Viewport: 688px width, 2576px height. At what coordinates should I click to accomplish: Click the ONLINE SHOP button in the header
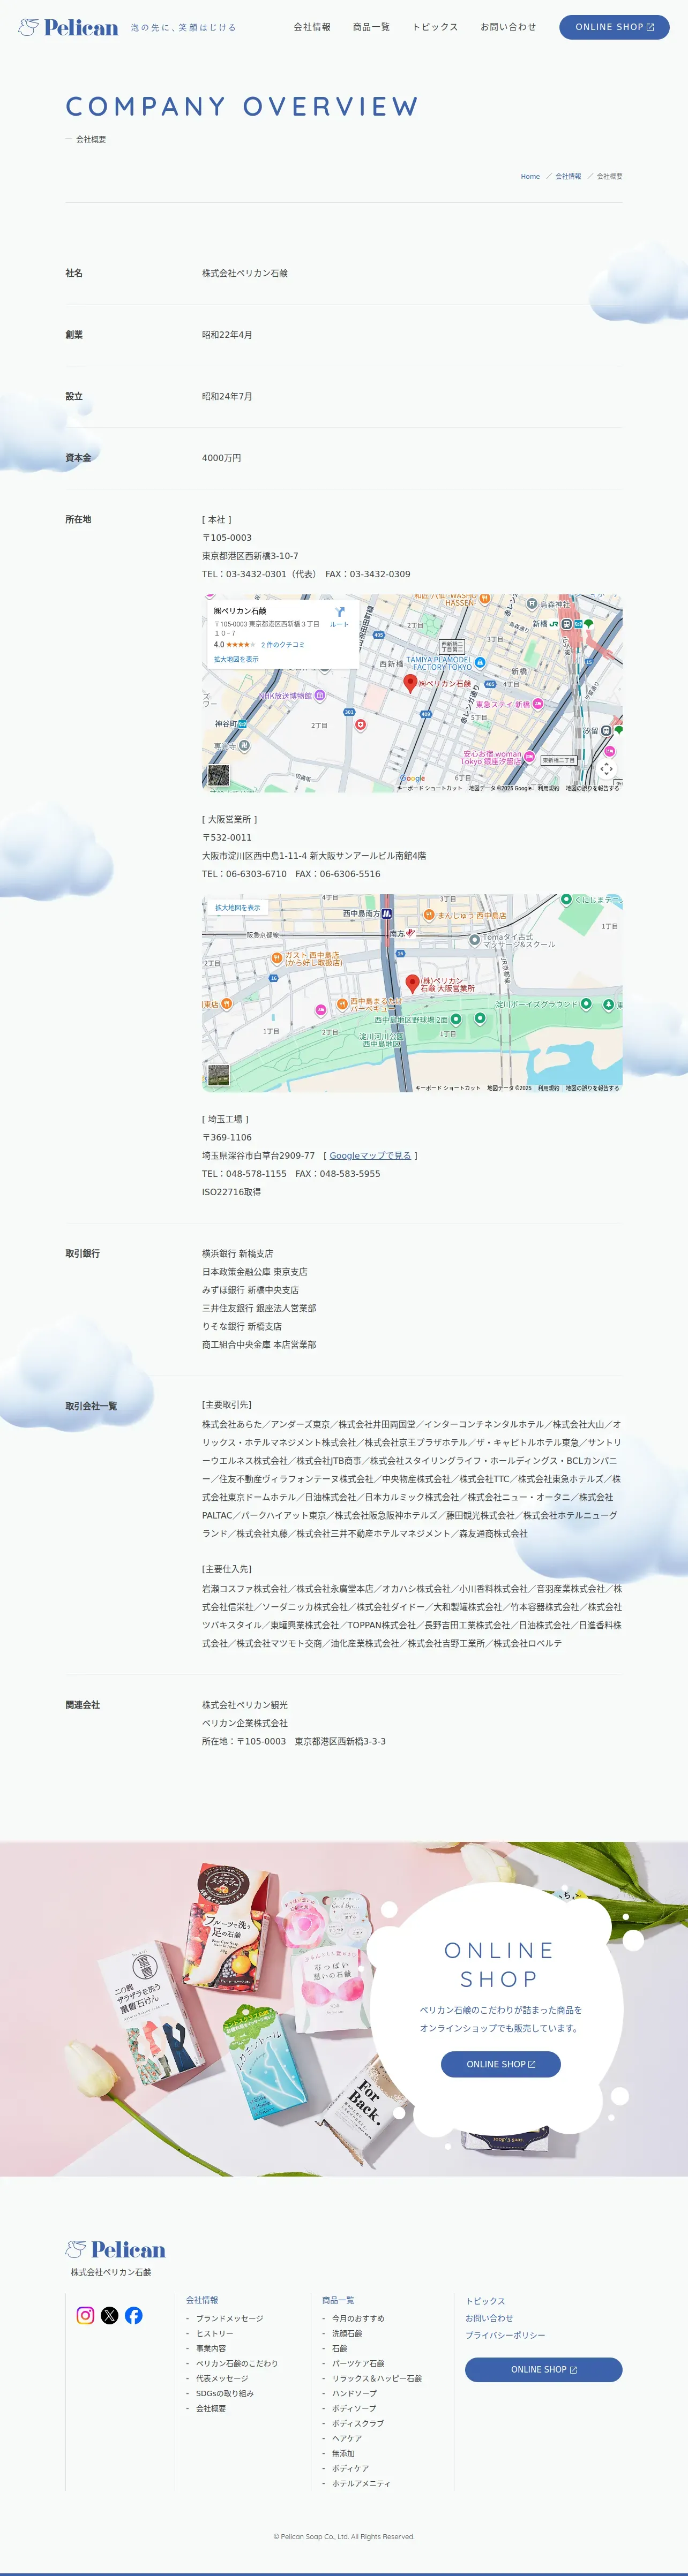[614, 27]
